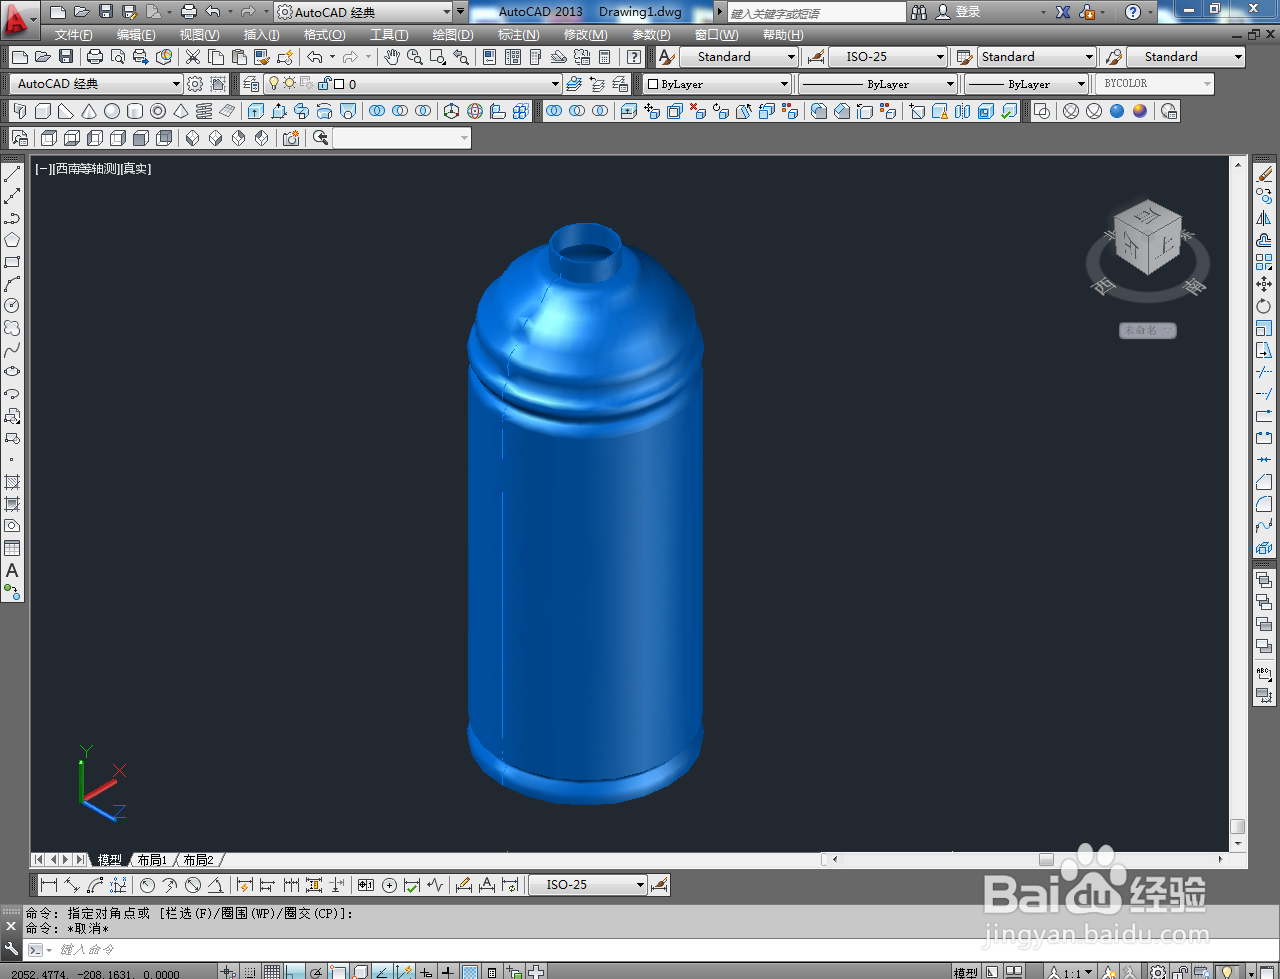The height and width of the screenshot is (979, 1280).
Task: Switch to the 布局1 layout tab
Action: coord(152,860)
